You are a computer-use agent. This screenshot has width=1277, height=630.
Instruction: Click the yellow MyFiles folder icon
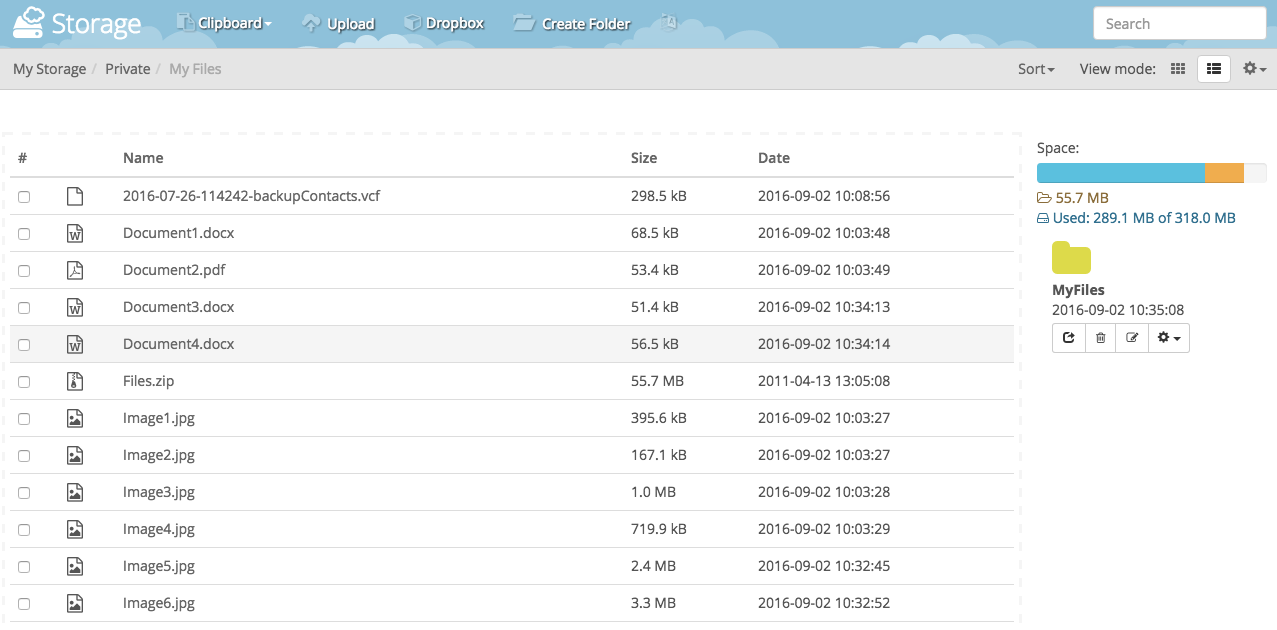pyautogui.click(x=1071, y=258)
